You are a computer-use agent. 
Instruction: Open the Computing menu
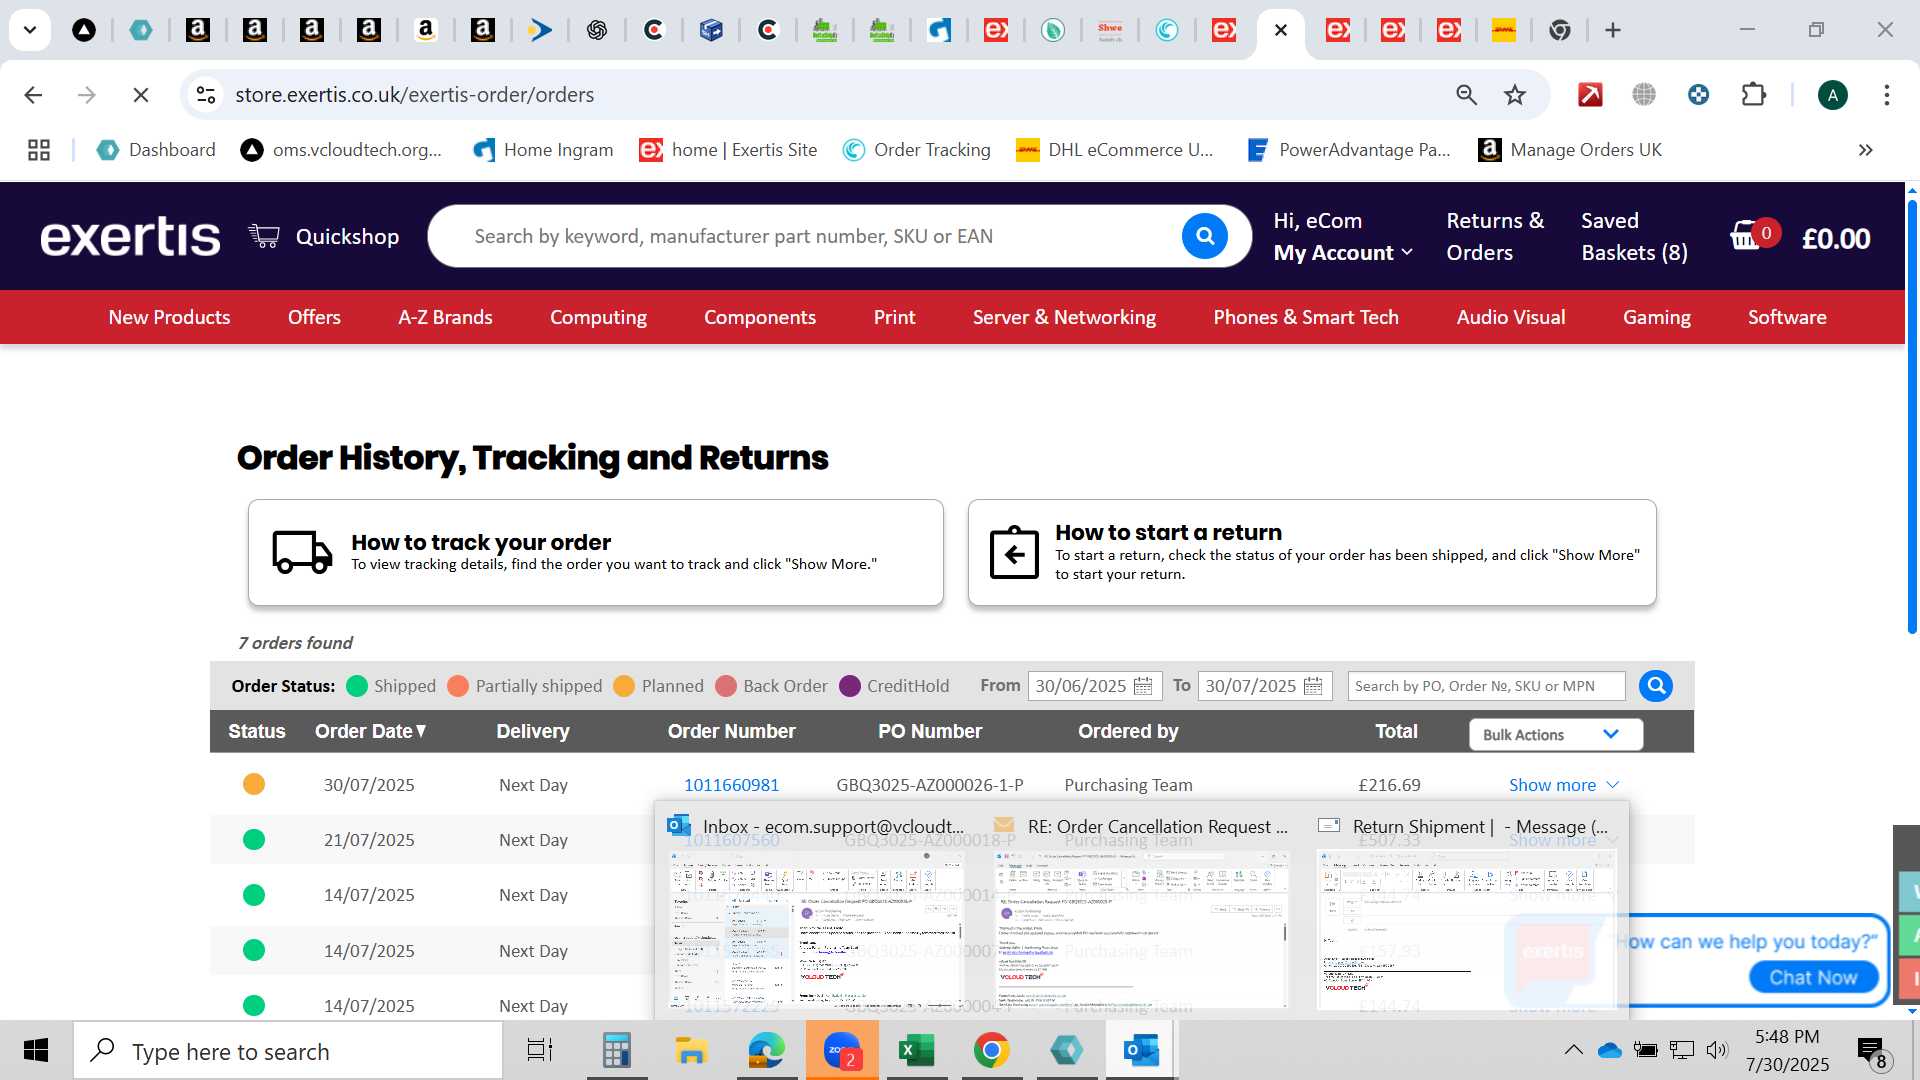(598, 317)
